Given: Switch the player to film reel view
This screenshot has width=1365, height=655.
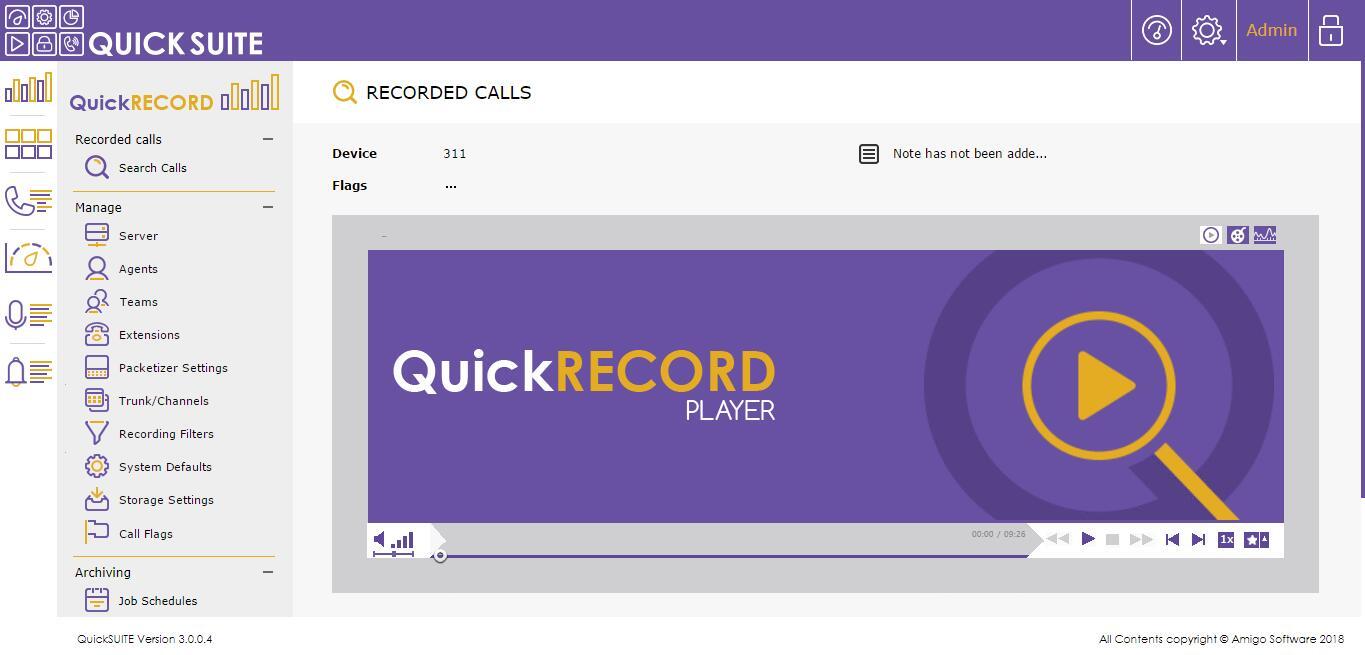Looking at the screenshot, I should coord(1238,235).
